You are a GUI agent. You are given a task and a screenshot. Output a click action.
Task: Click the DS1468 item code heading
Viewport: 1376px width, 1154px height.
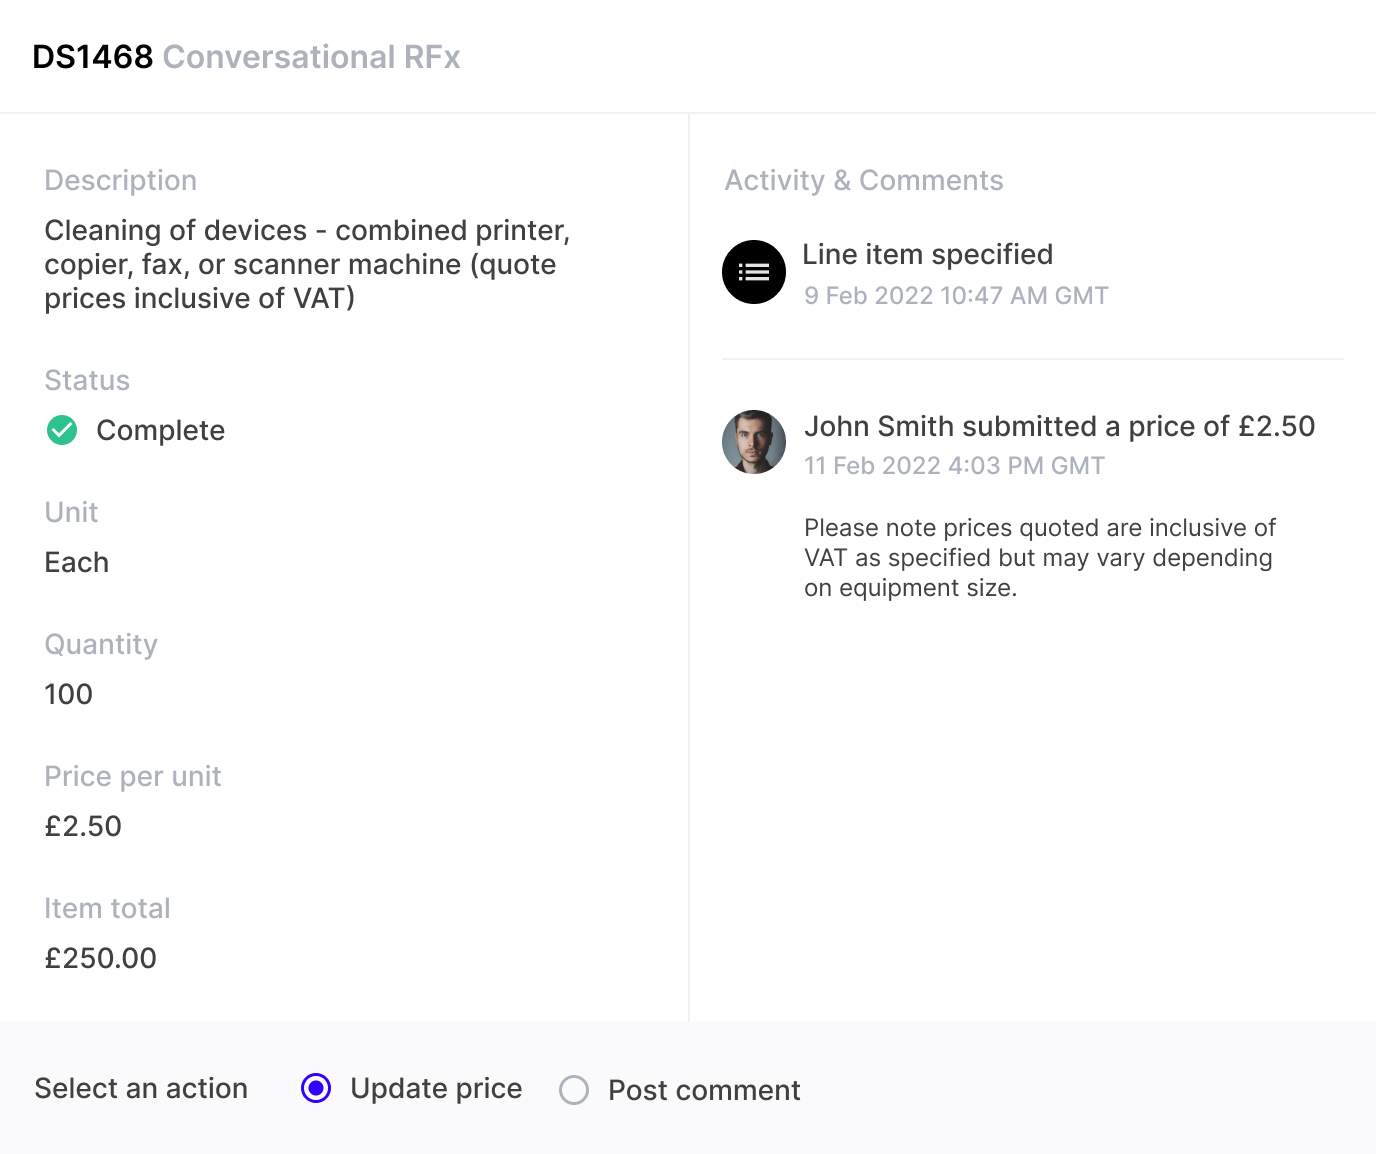pos(93,57)
